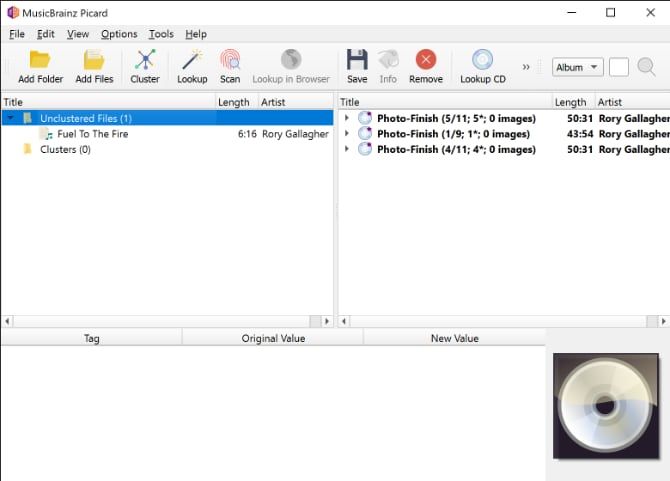Collapse the Unclustered Files tree node
Viewport: 670px width, 481px height.
pyautogui.click(x=11, y=117)
